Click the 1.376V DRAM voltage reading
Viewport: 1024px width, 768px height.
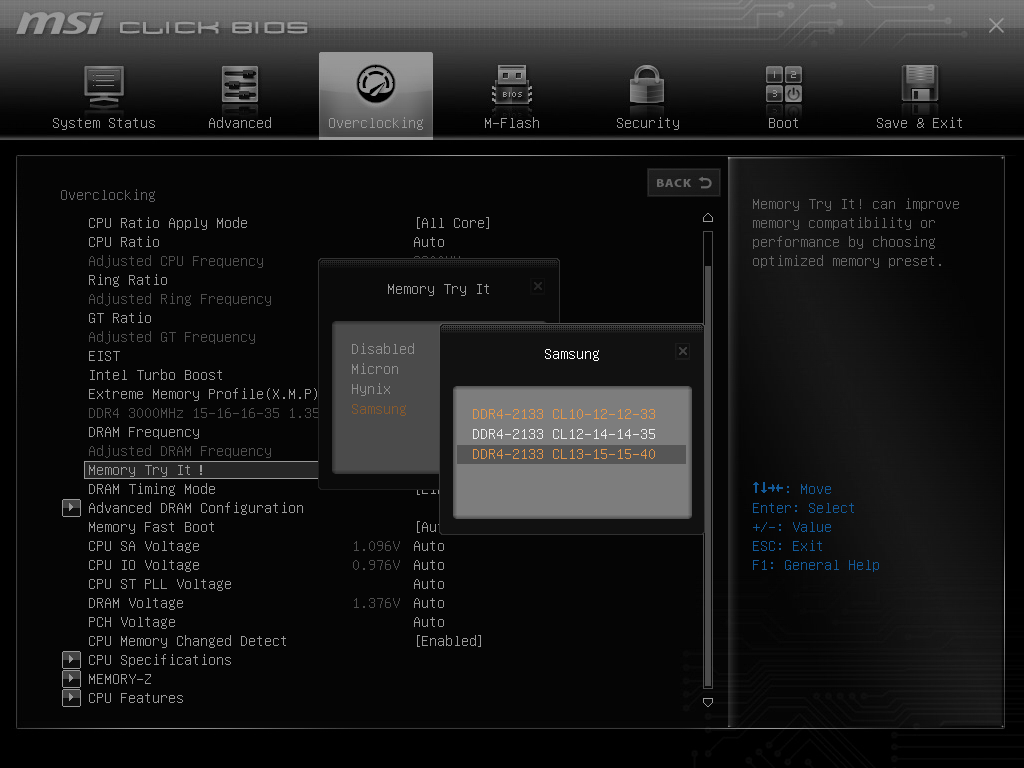click(x=376, y=602)
